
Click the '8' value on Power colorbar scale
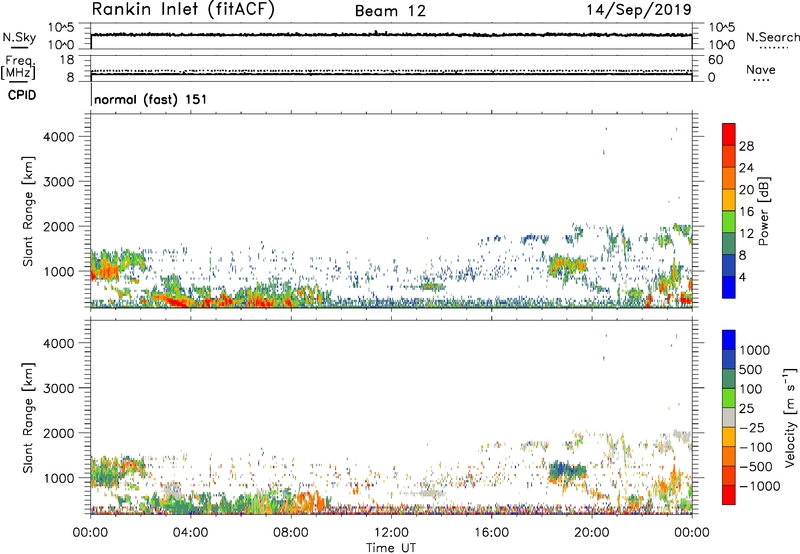tap(742, 255)
